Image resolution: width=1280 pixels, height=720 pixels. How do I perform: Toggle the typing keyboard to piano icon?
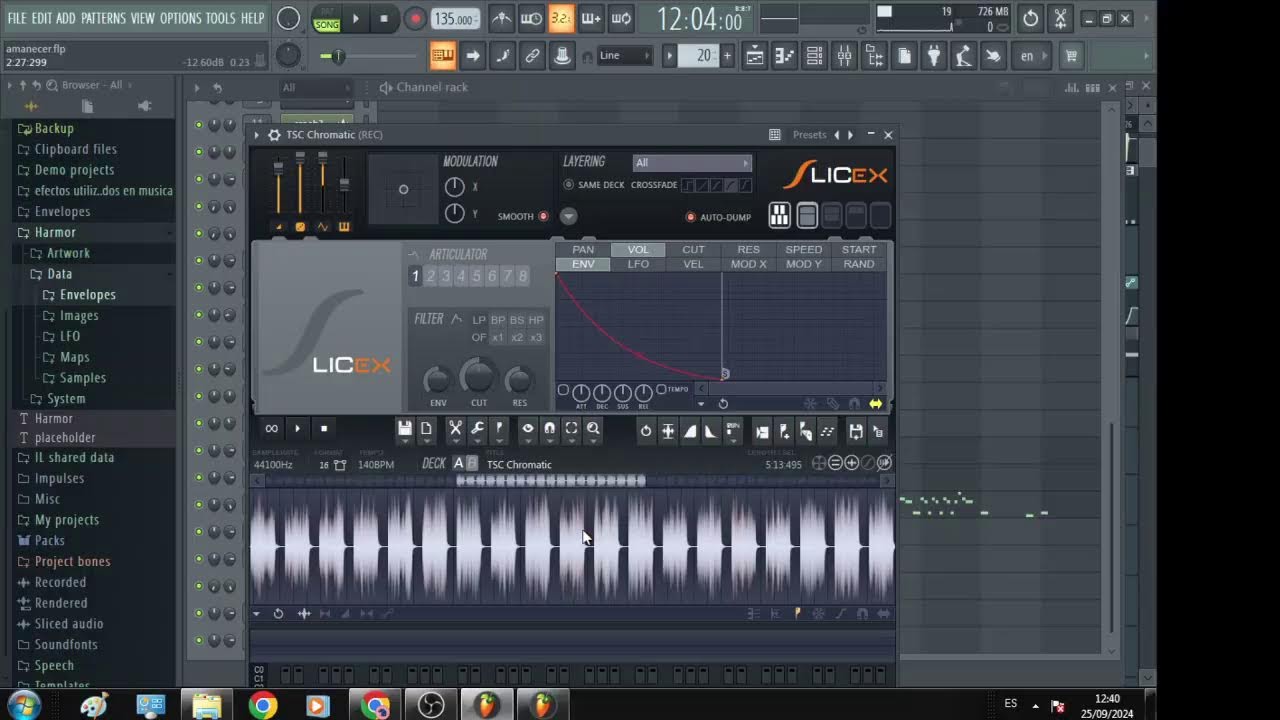pyautogui.click(x=442, y=56)
